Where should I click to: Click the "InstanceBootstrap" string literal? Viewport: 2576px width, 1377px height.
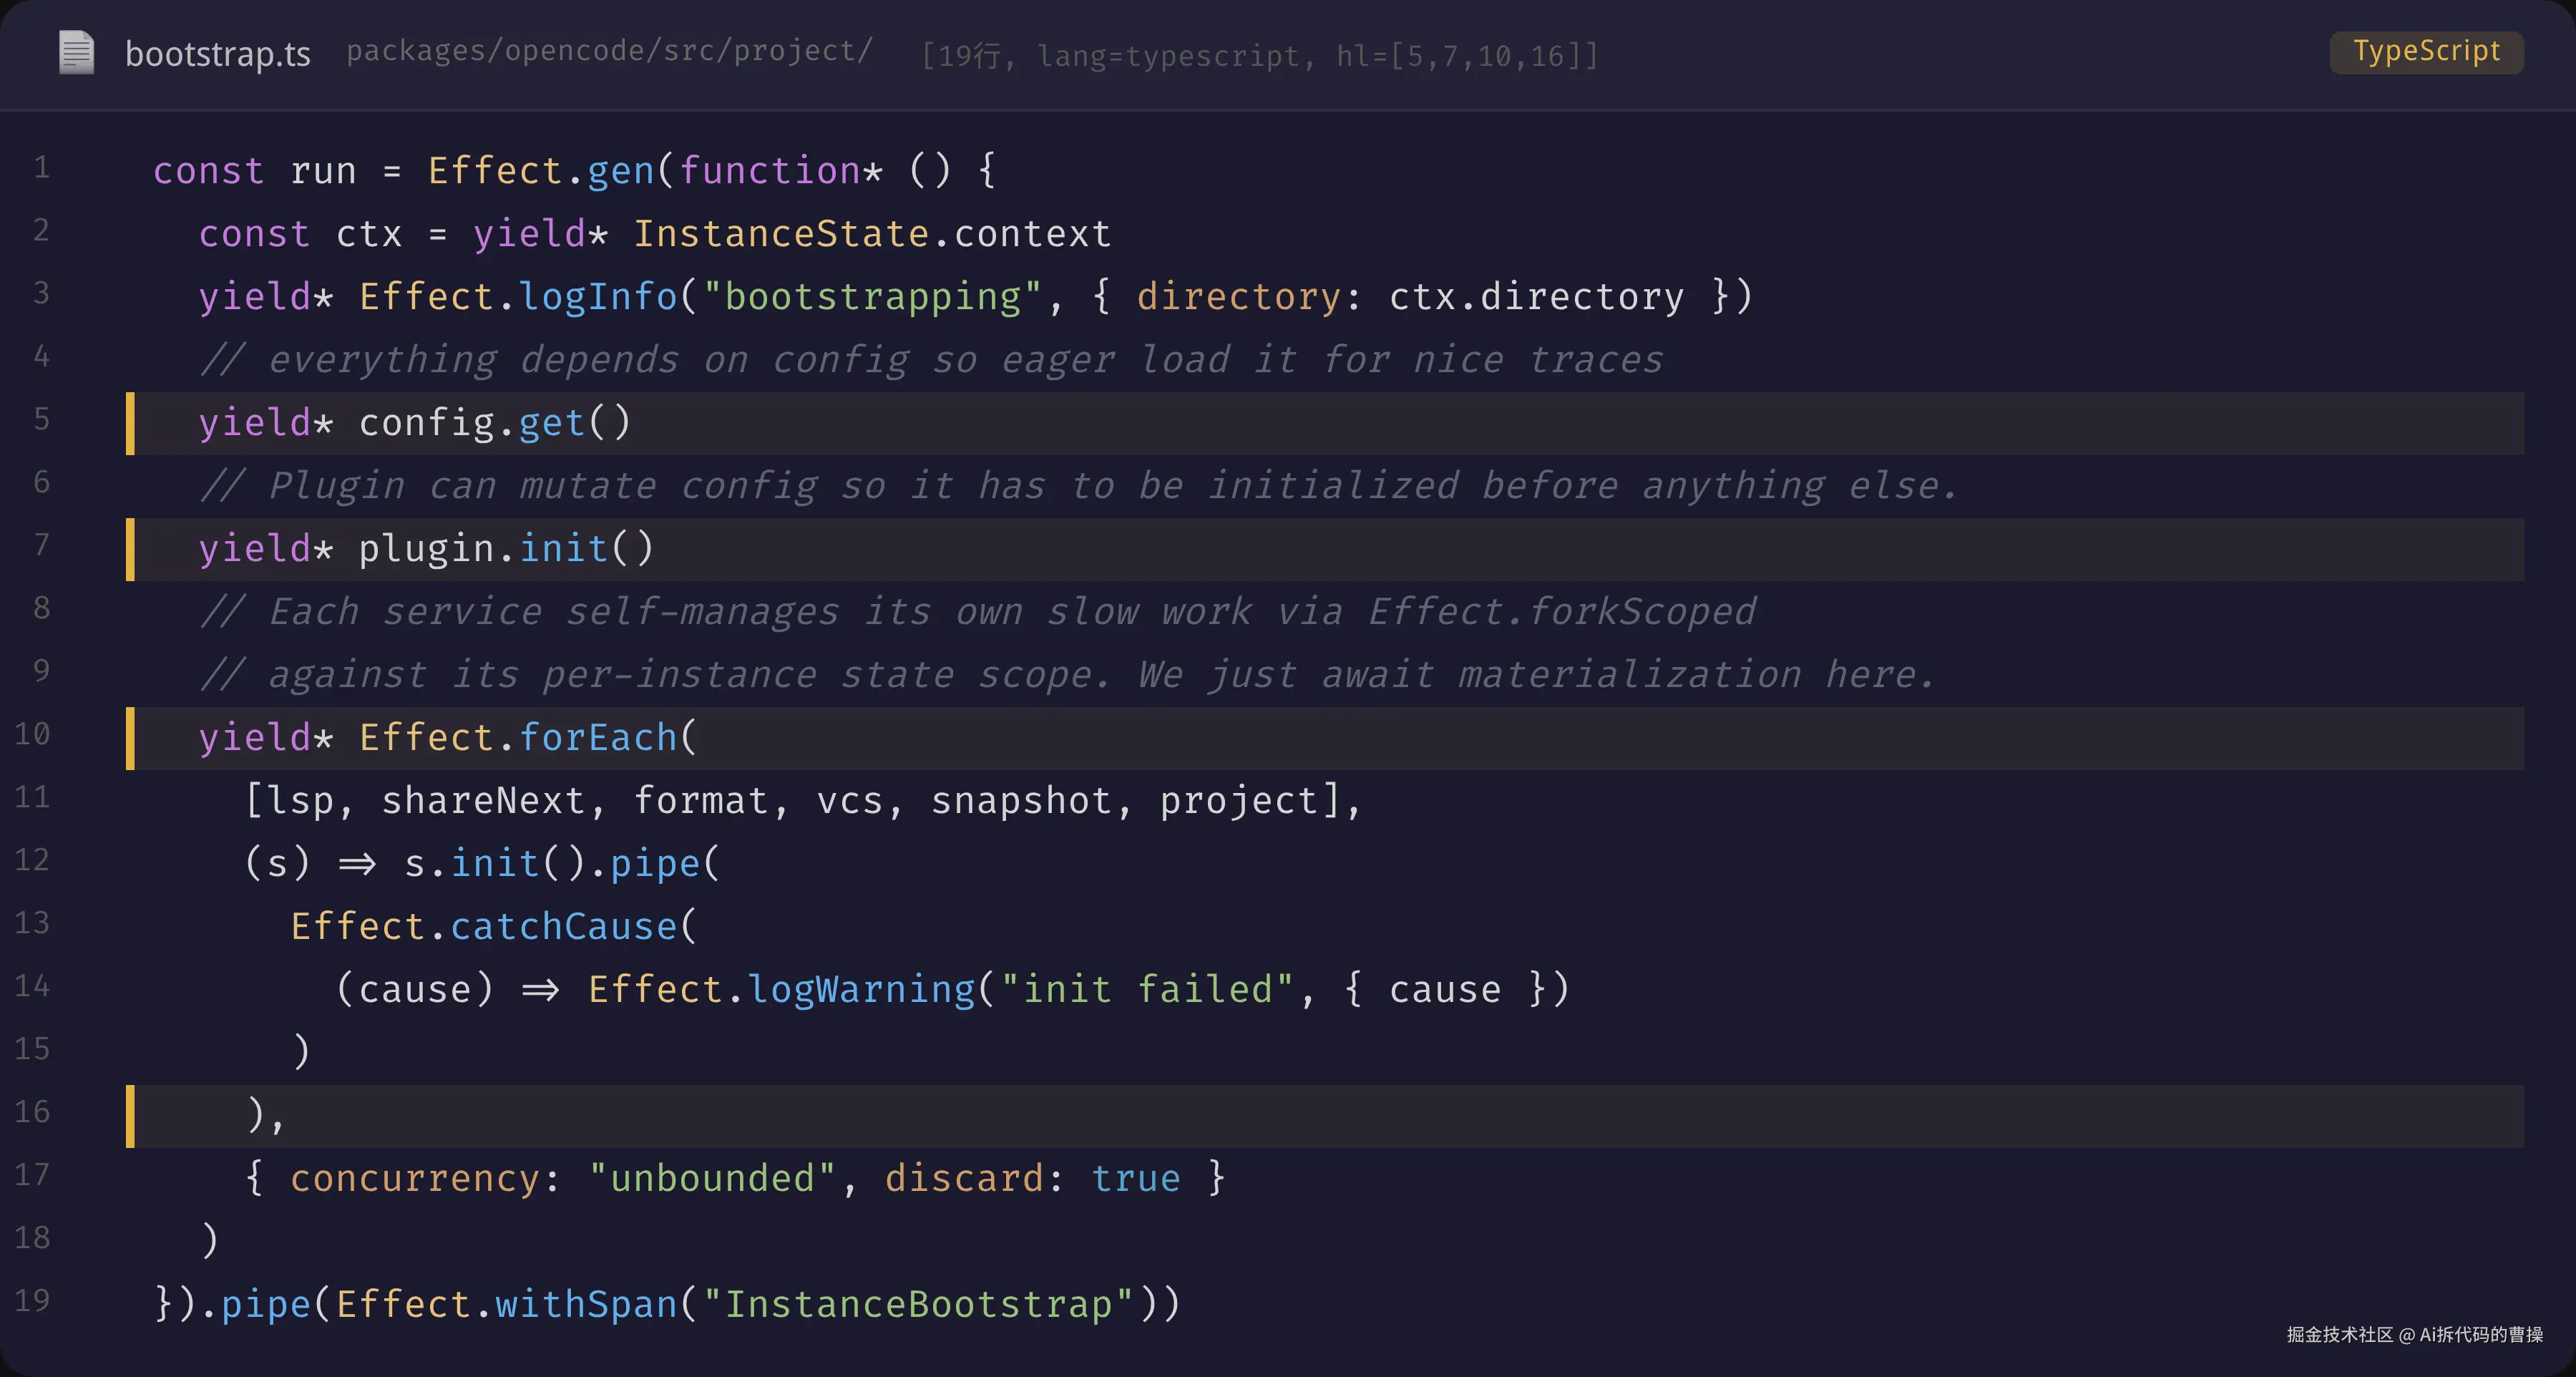coord(918,1305)
